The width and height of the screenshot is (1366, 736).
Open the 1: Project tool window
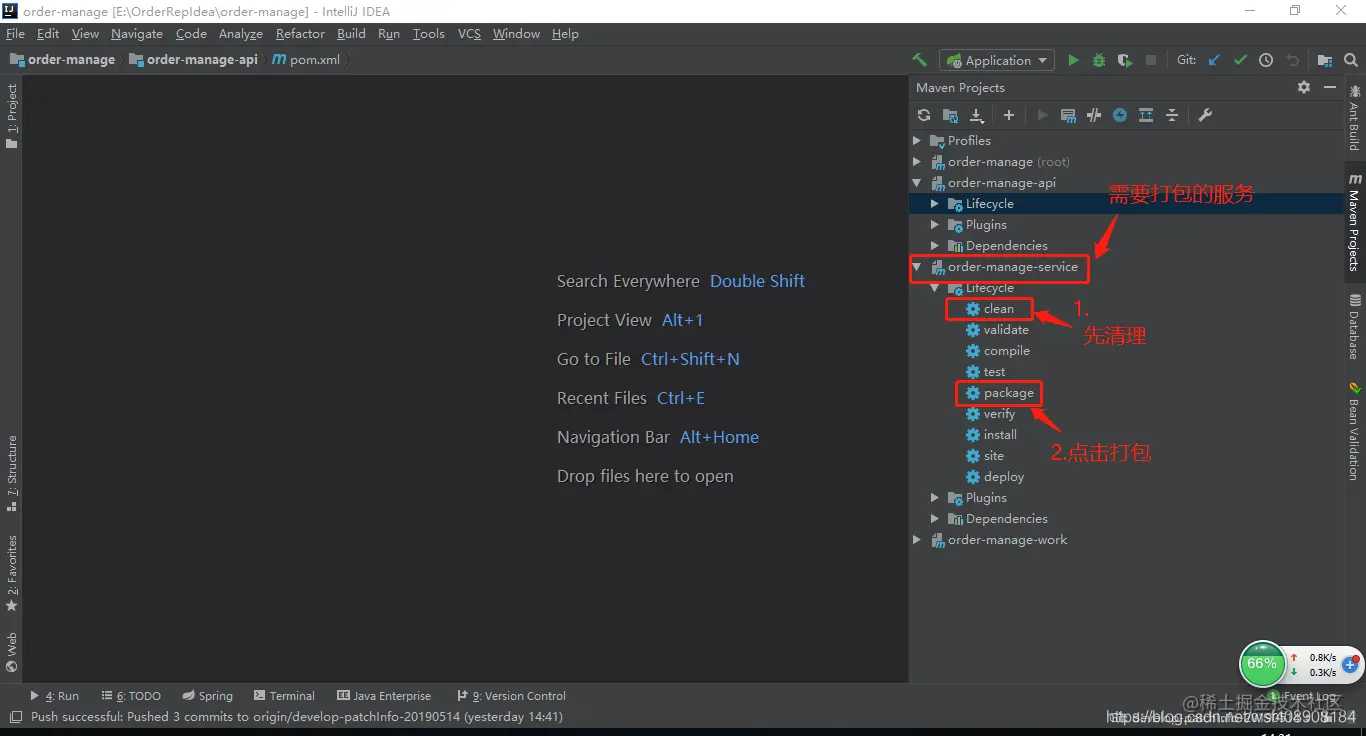click(12, 116)
